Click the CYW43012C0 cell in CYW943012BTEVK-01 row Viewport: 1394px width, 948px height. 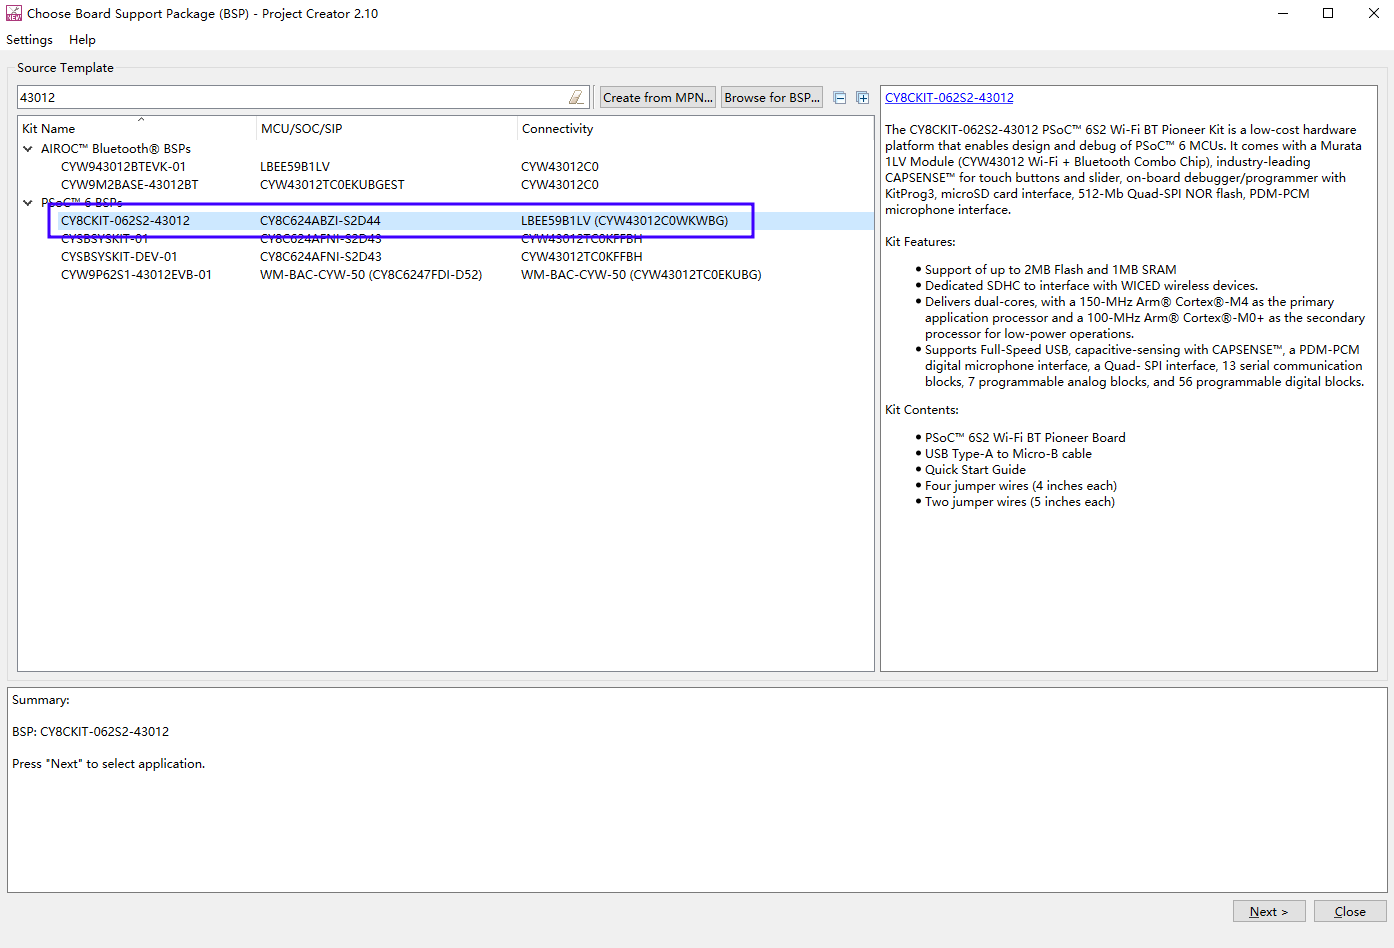pos(559,166)
